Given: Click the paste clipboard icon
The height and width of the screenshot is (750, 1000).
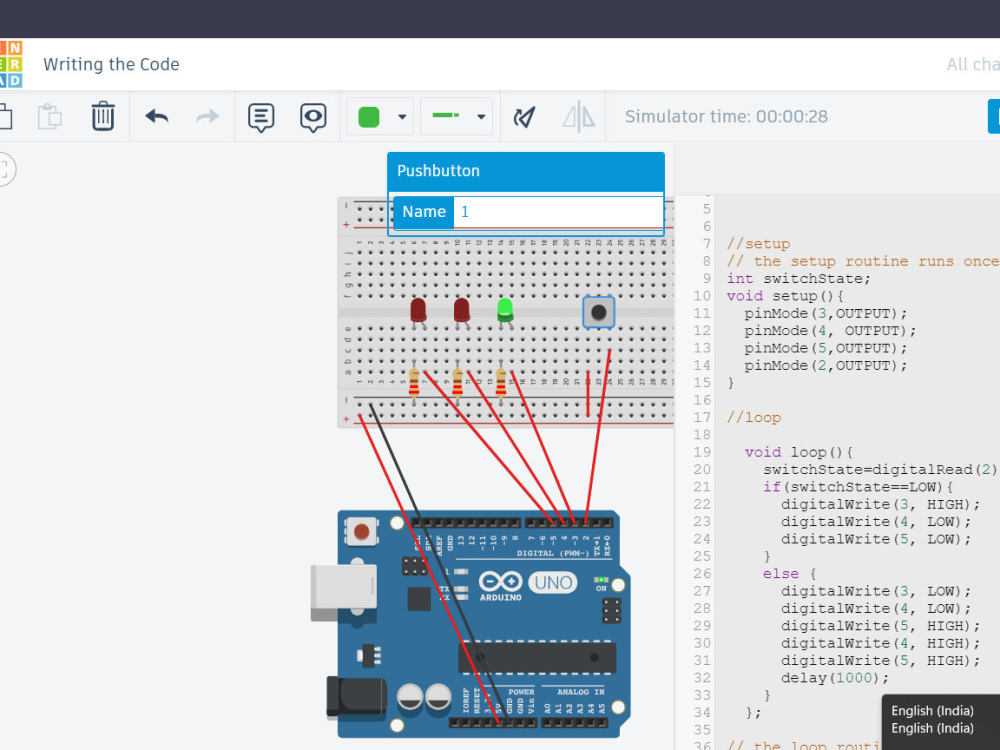Looking at the screenshot, I should pyautogui.click(x=50, y=117).
